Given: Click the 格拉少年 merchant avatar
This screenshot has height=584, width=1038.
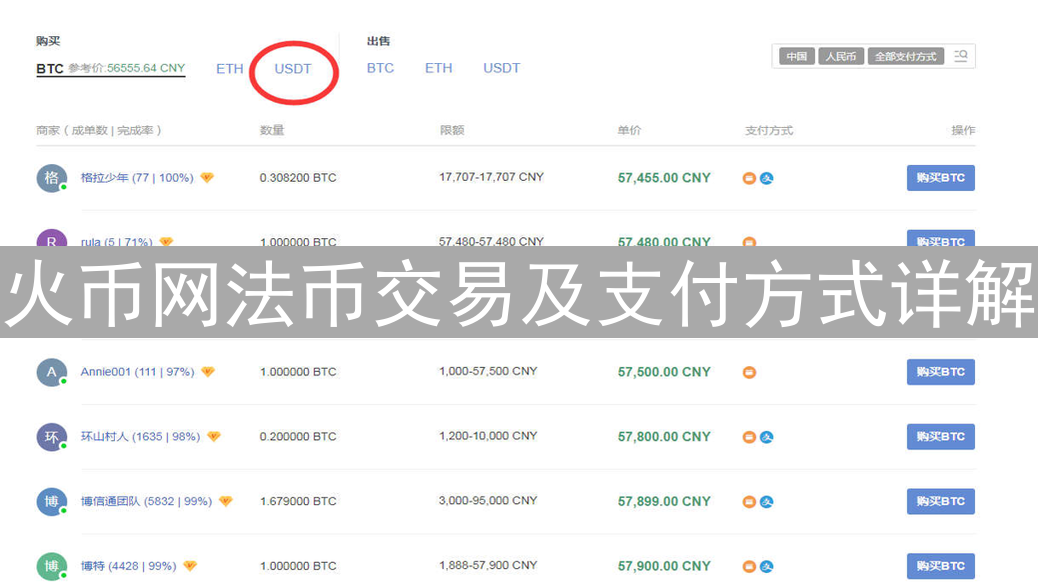Looking at the screenshot, I should click(52, 178).
